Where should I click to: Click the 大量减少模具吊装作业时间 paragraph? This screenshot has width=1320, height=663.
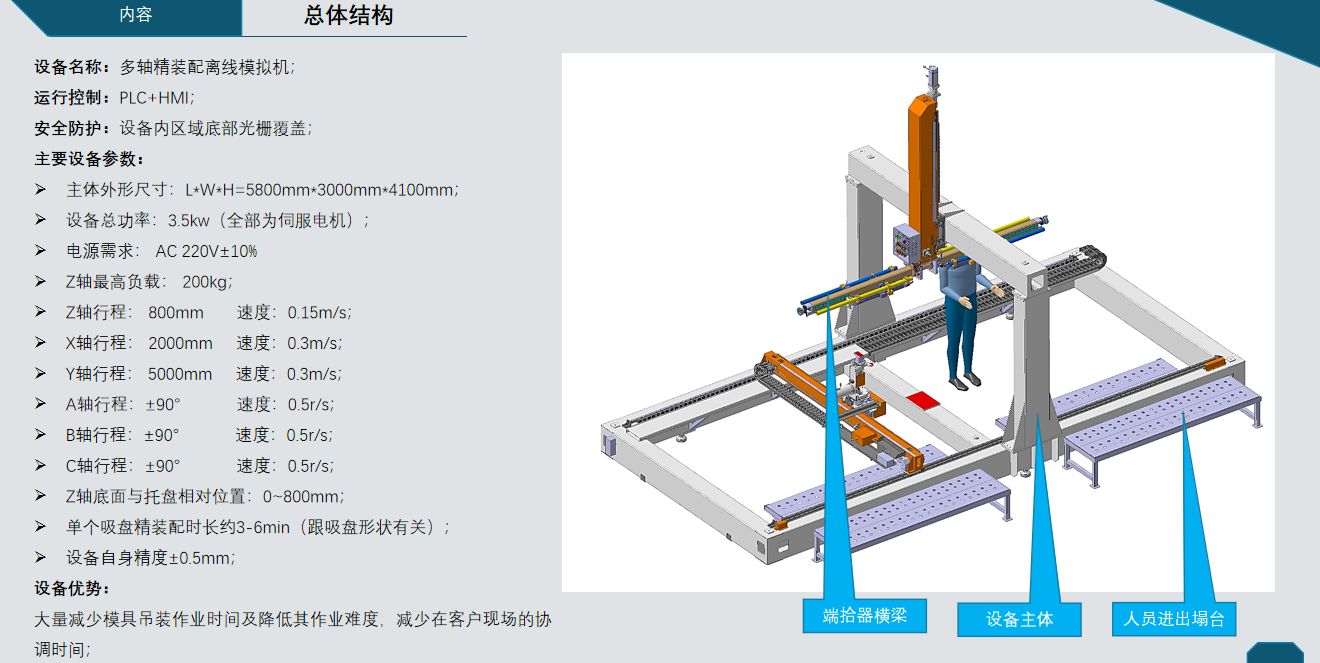pos(292,634)
